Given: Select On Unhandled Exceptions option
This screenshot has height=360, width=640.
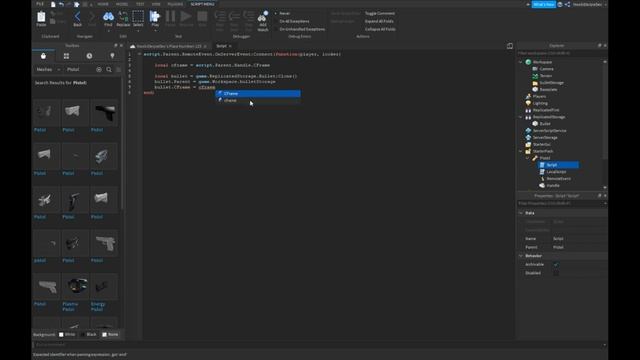Looking at the screenshot, I should tap(302, 29).
